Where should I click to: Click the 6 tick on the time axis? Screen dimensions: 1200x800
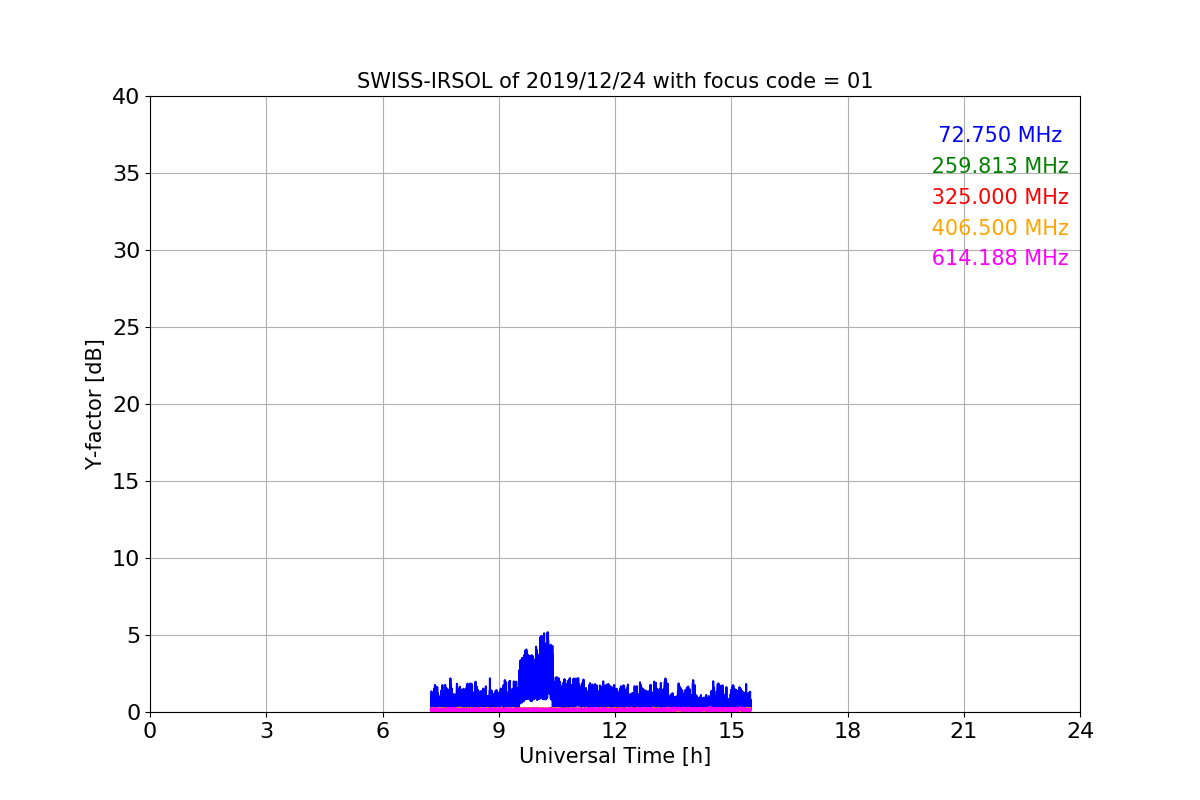tap(383, 731)
